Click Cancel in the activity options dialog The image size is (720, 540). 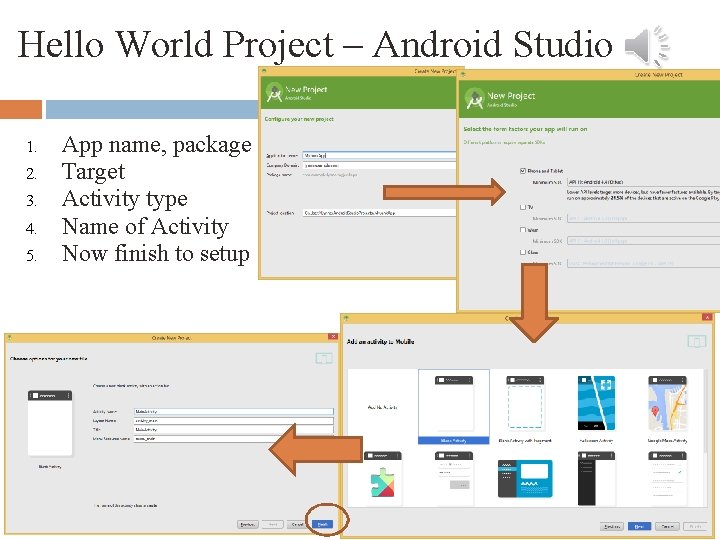click(298, 524)
